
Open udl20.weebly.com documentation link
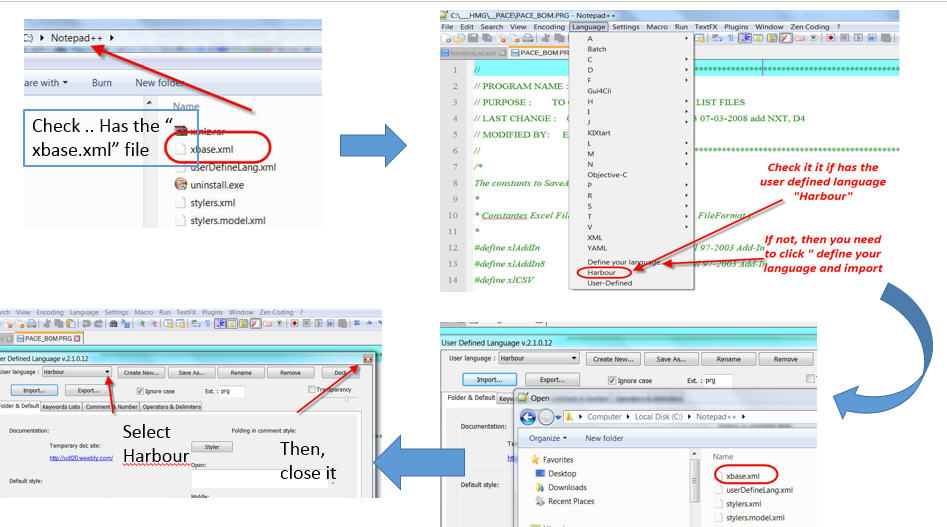click(x=81, y=458)
